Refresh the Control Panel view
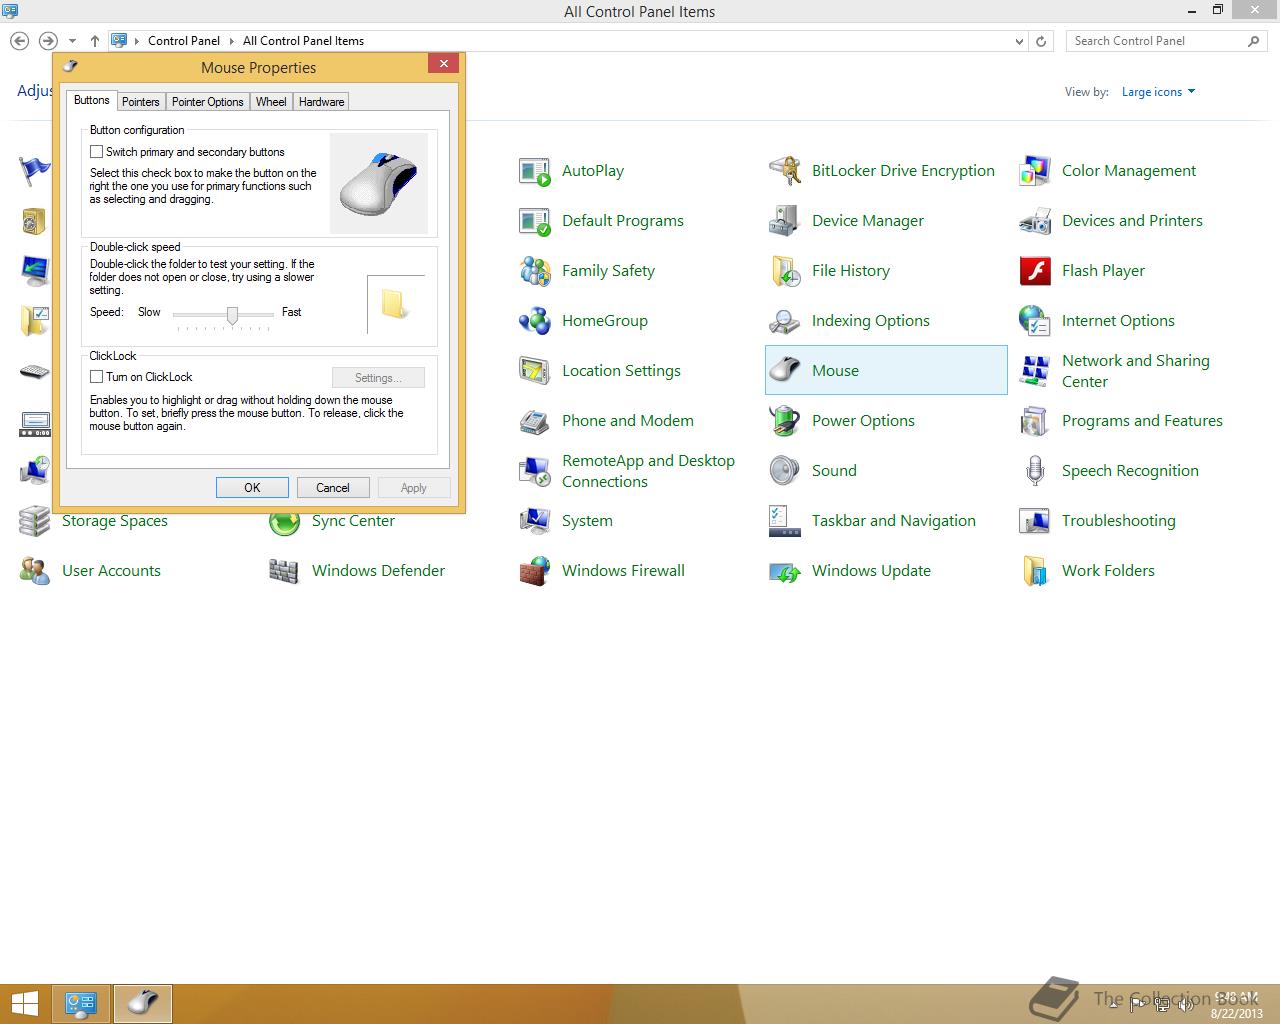Viewport: 1280px width, 1024px height. click(x=1041, y=41)
